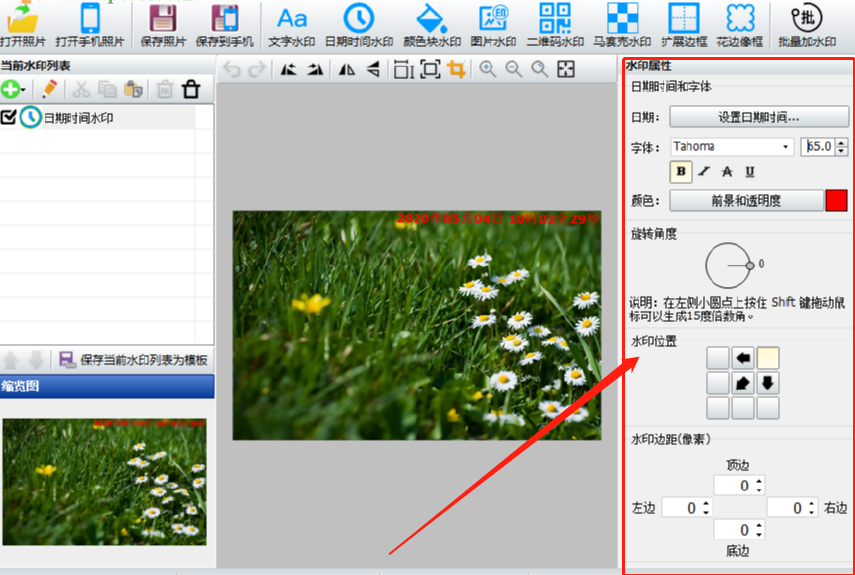Add a QR code watermark 二维码水印
Screen dimensions: 855x575
pos(555,25)
